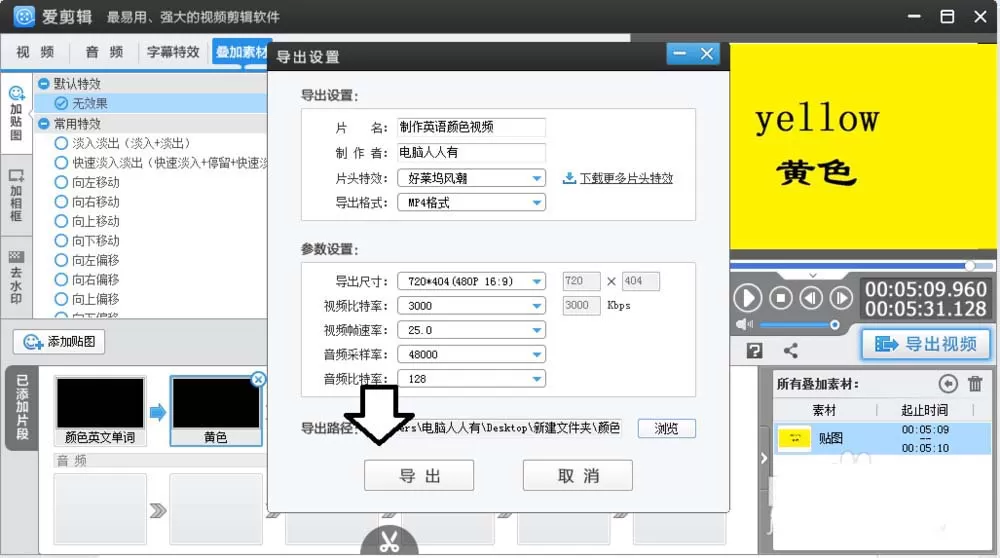Screen dimensions: 1000x558
Task: Step back one frame in preview
Action: coord(811,298)
